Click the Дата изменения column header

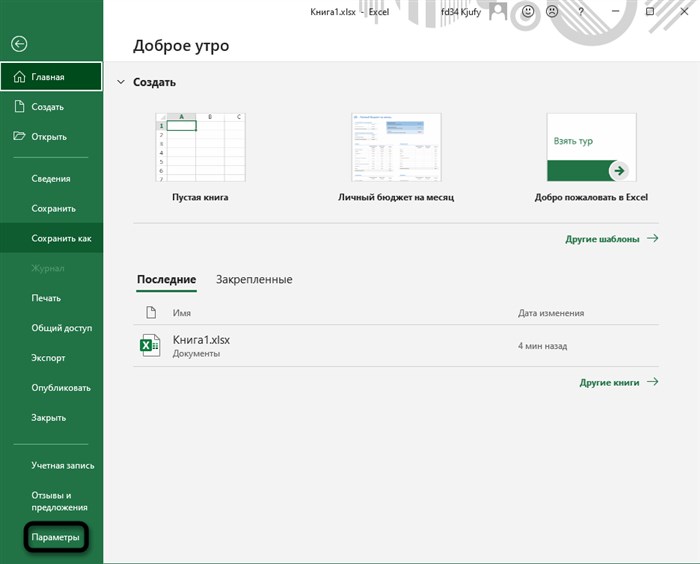tap(551, 313)
